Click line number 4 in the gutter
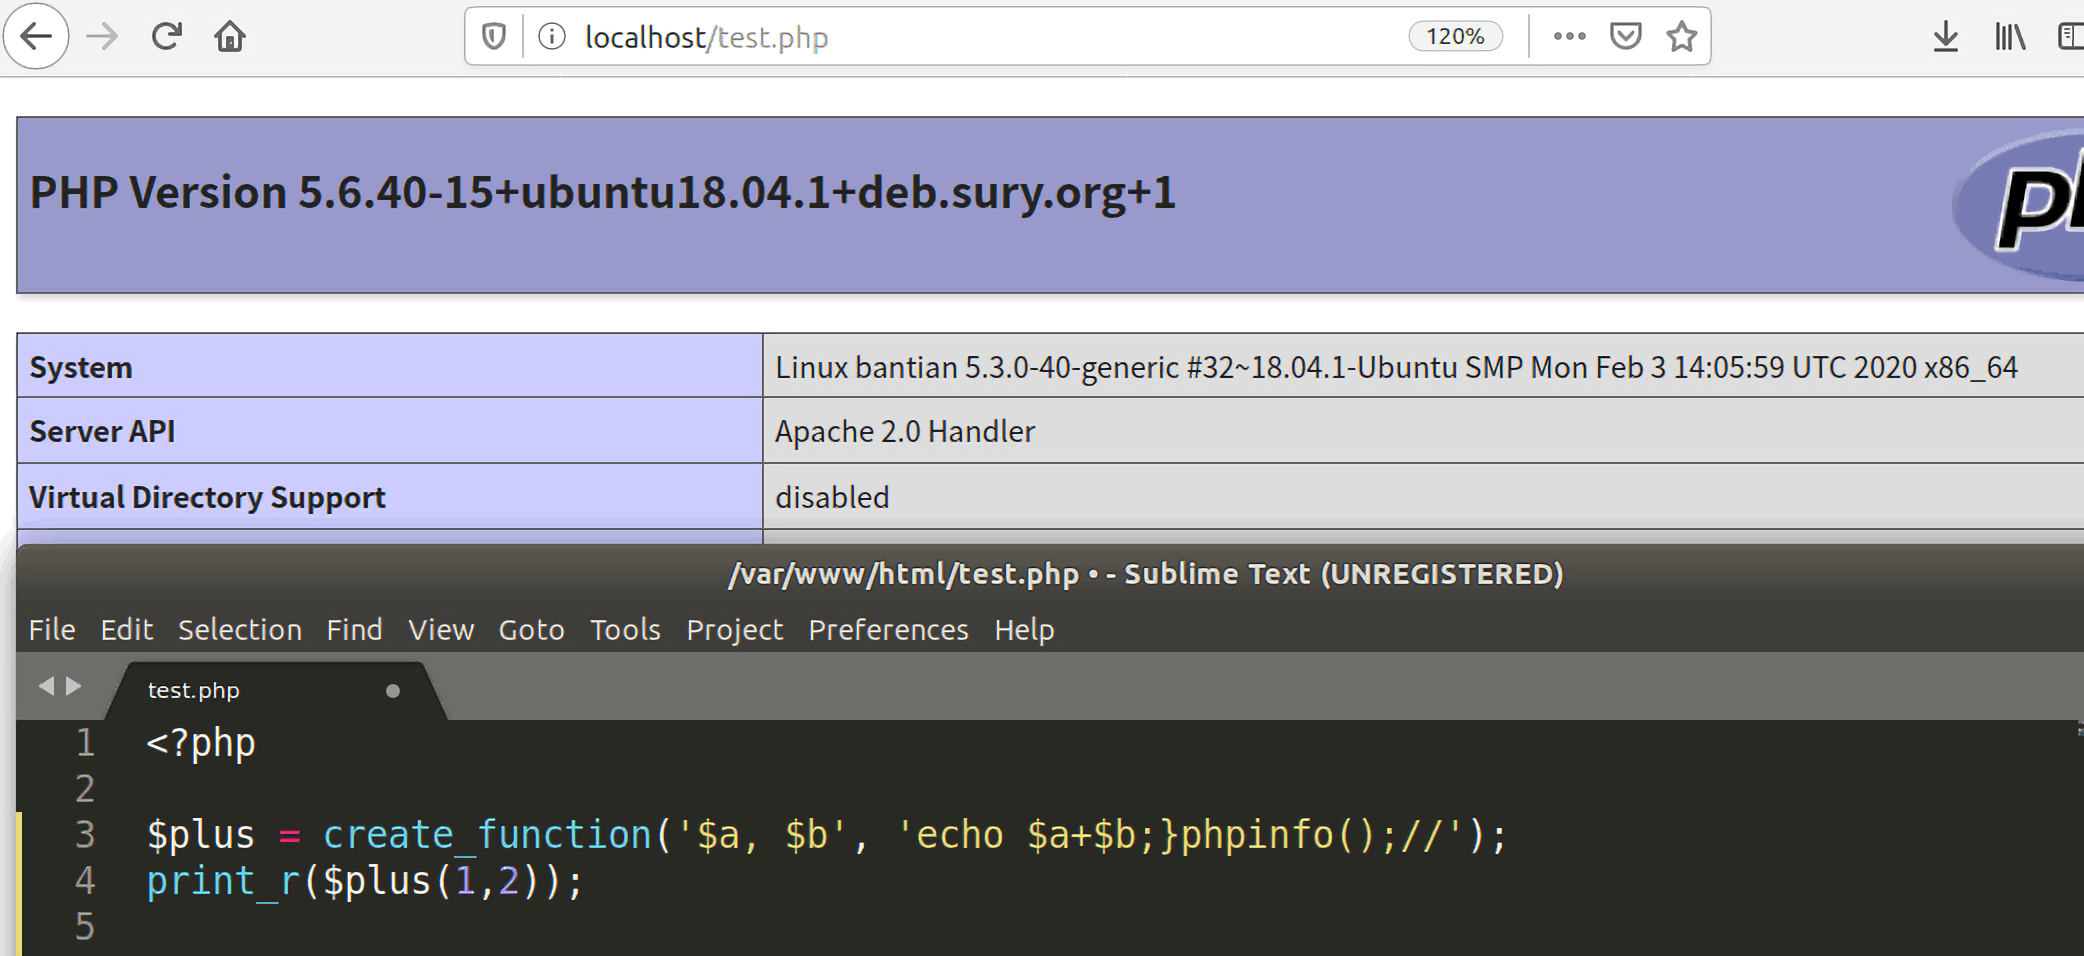The image size is (2084, 956). [x=85, y=880]
